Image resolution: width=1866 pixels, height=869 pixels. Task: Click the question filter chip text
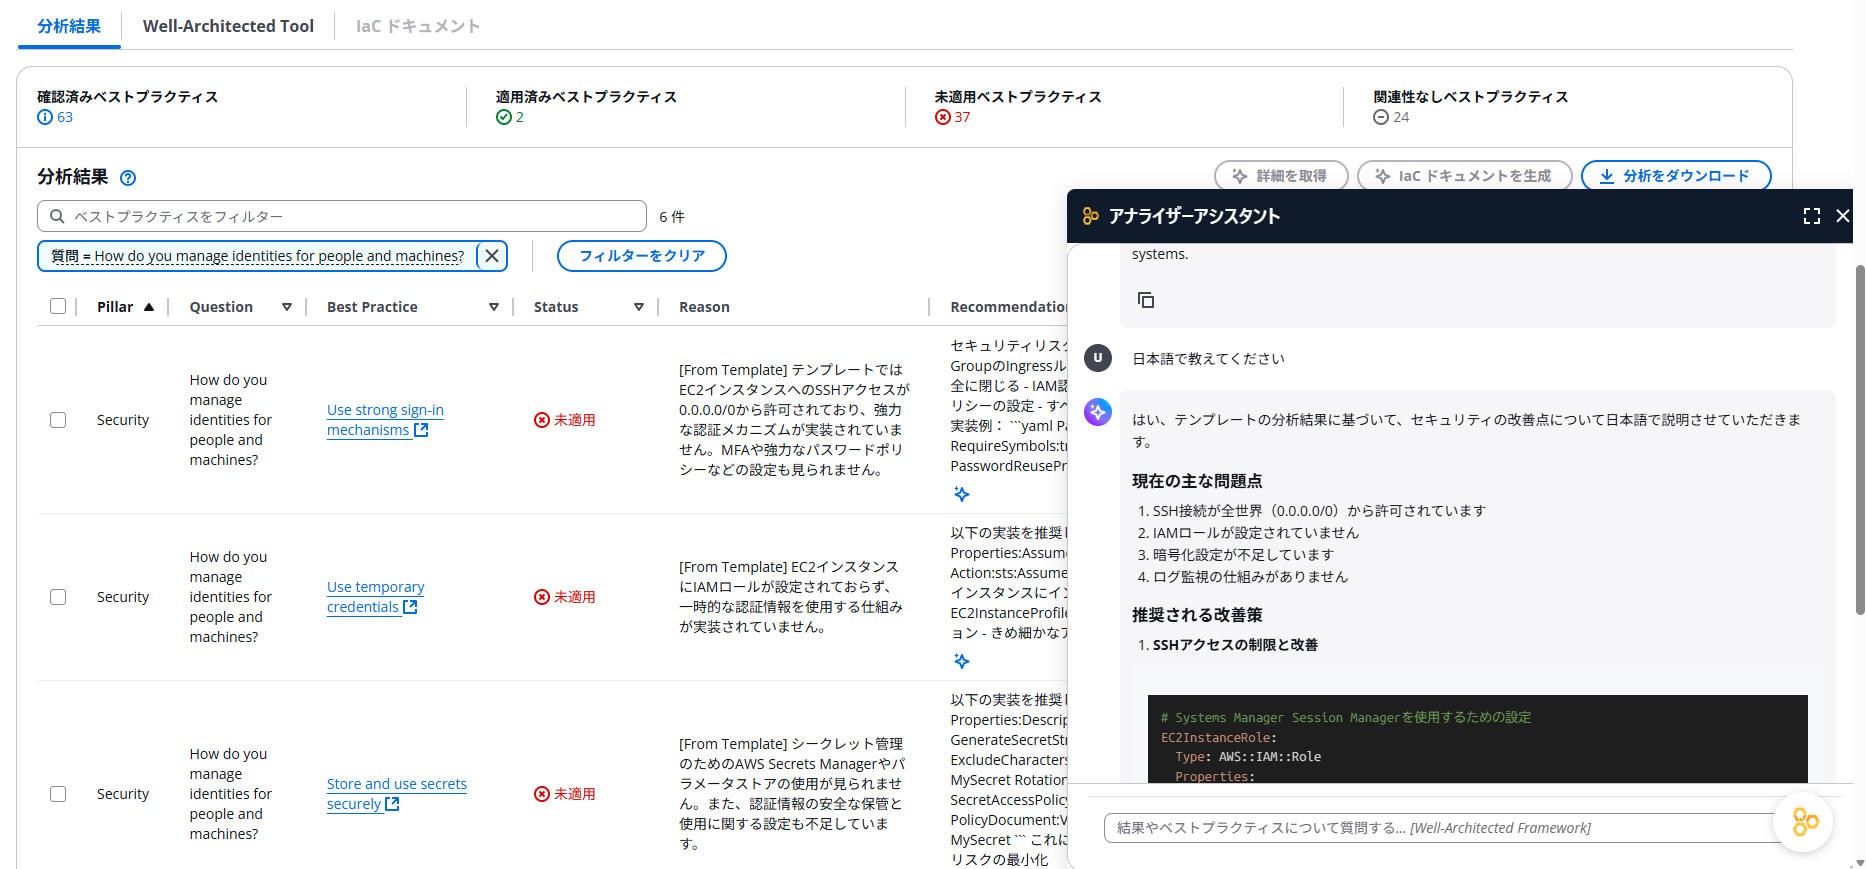click(x=257, y=256)
